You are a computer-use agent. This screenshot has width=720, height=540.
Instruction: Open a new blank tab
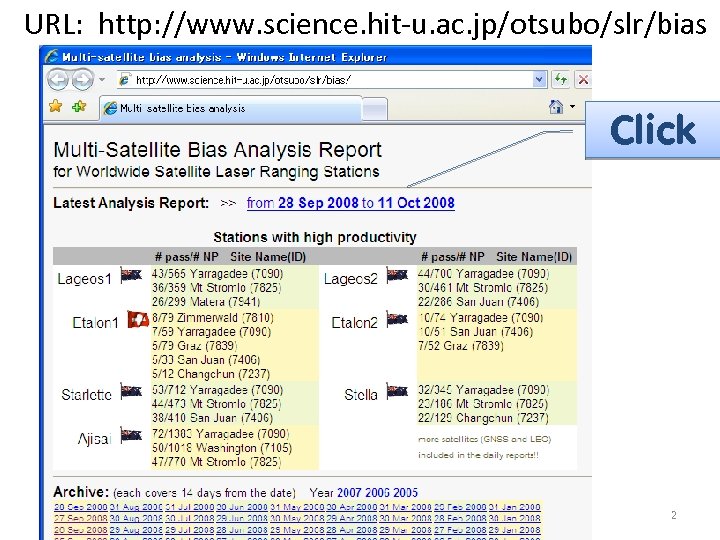tap(375, 109)
